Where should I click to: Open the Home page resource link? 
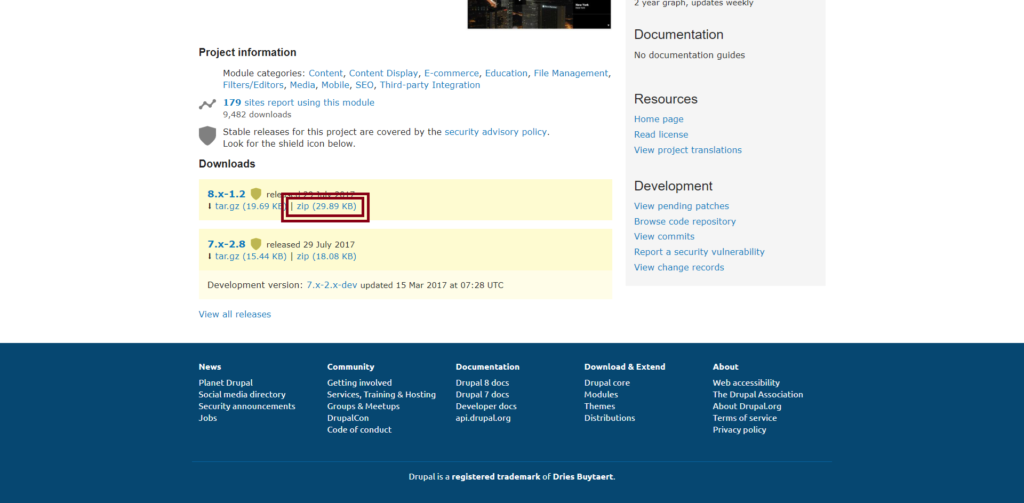click(x=659, y=119)
